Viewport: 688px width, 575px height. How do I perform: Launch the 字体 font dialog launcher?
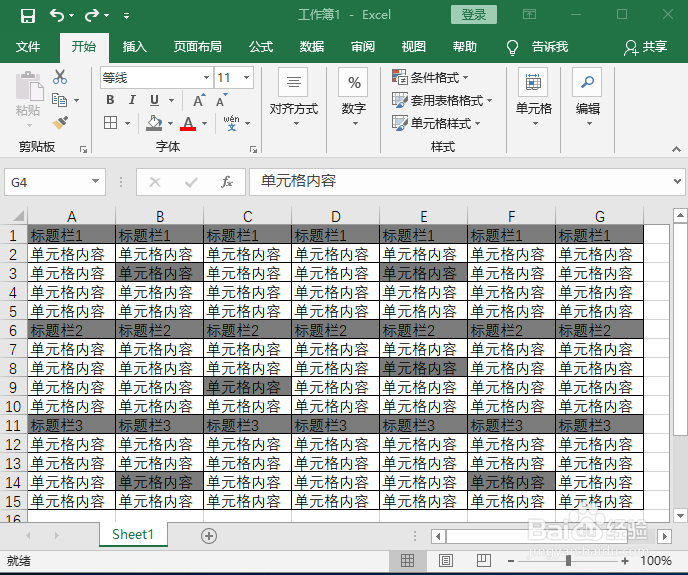click(253, 150)
